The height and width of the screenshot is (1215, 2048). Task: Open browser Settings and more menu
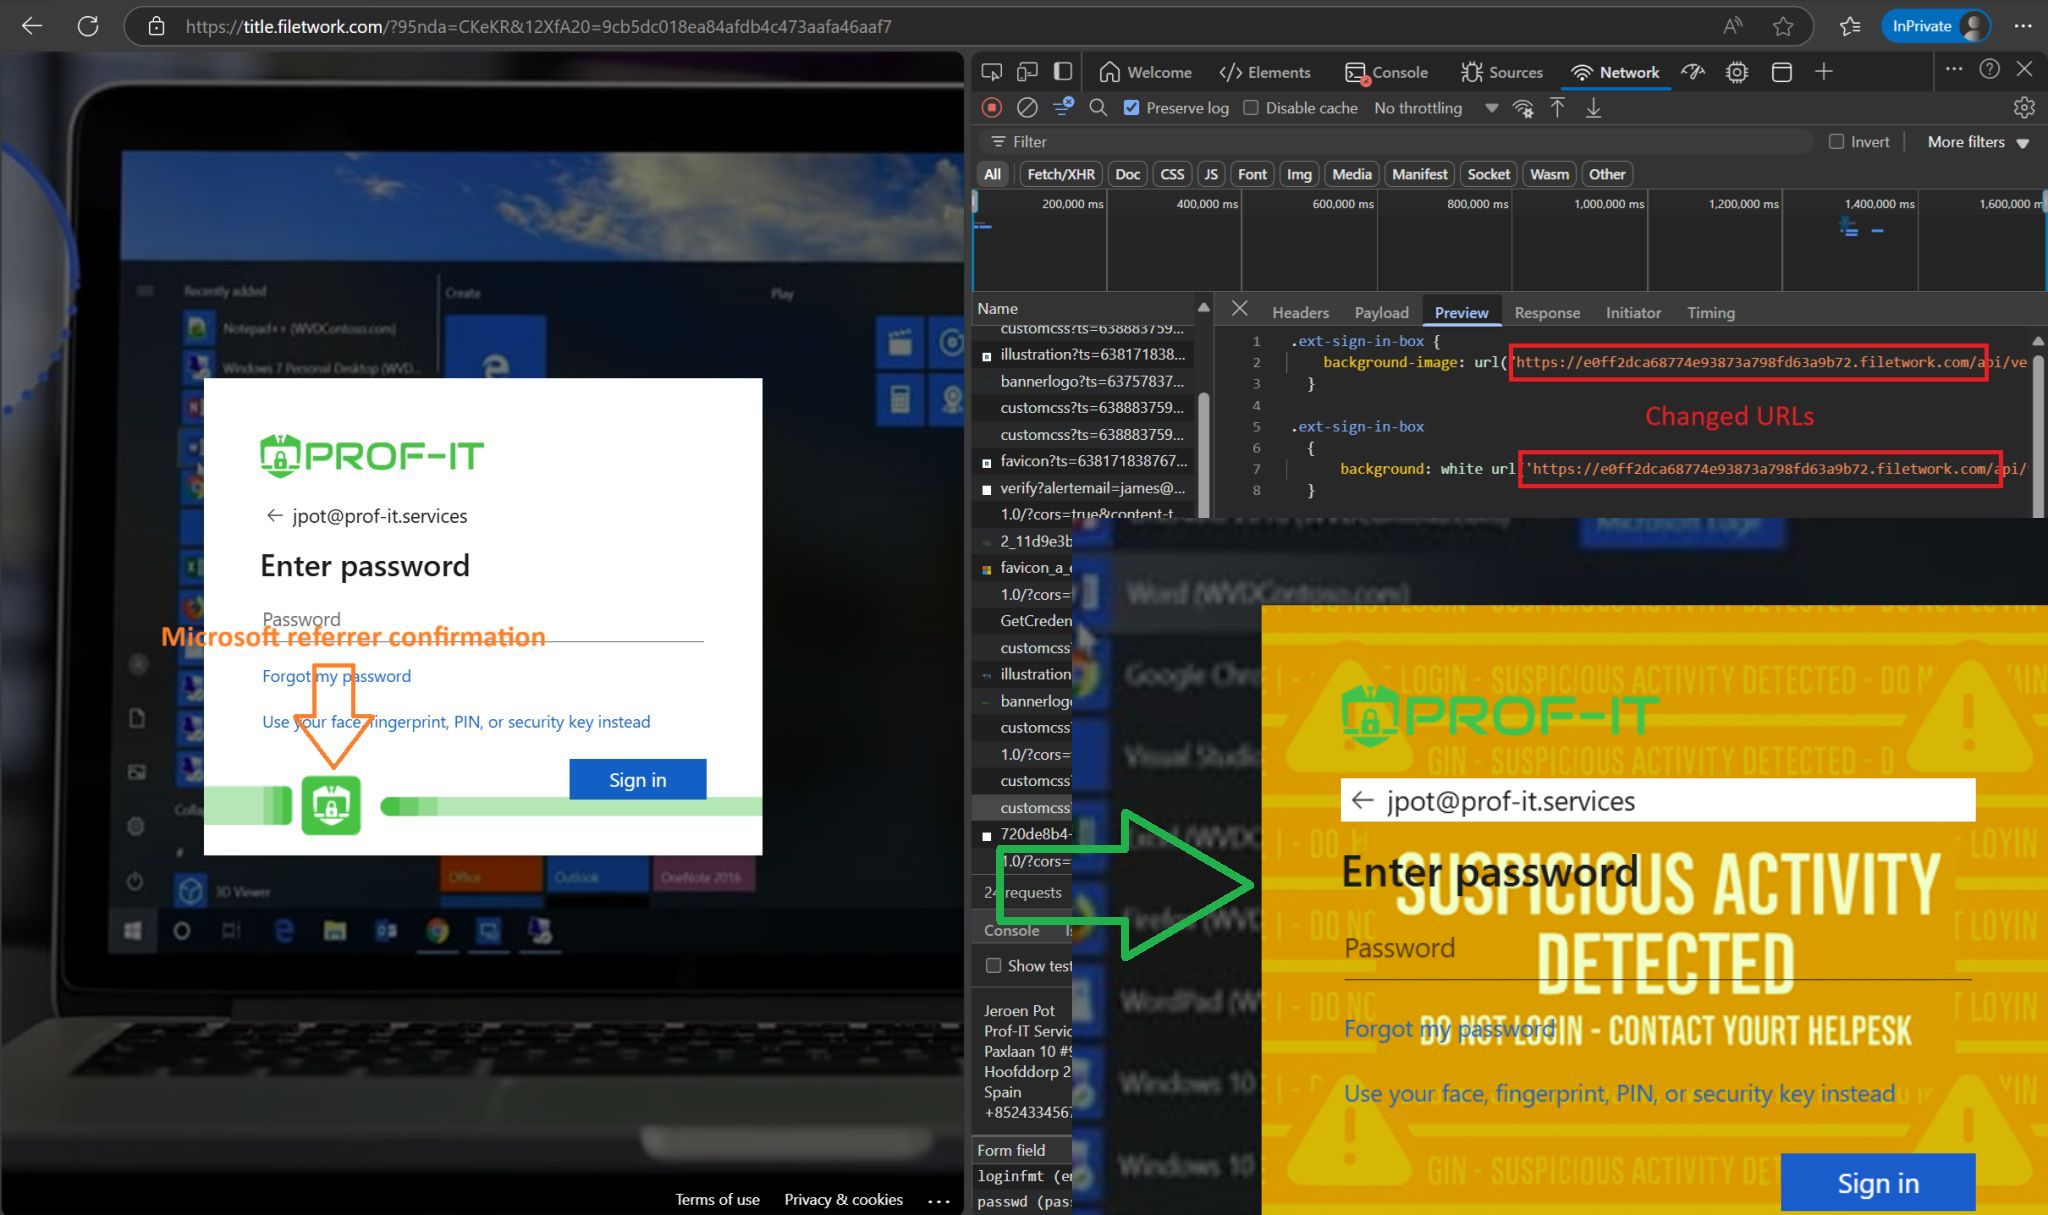click(x=2022, y=26)
